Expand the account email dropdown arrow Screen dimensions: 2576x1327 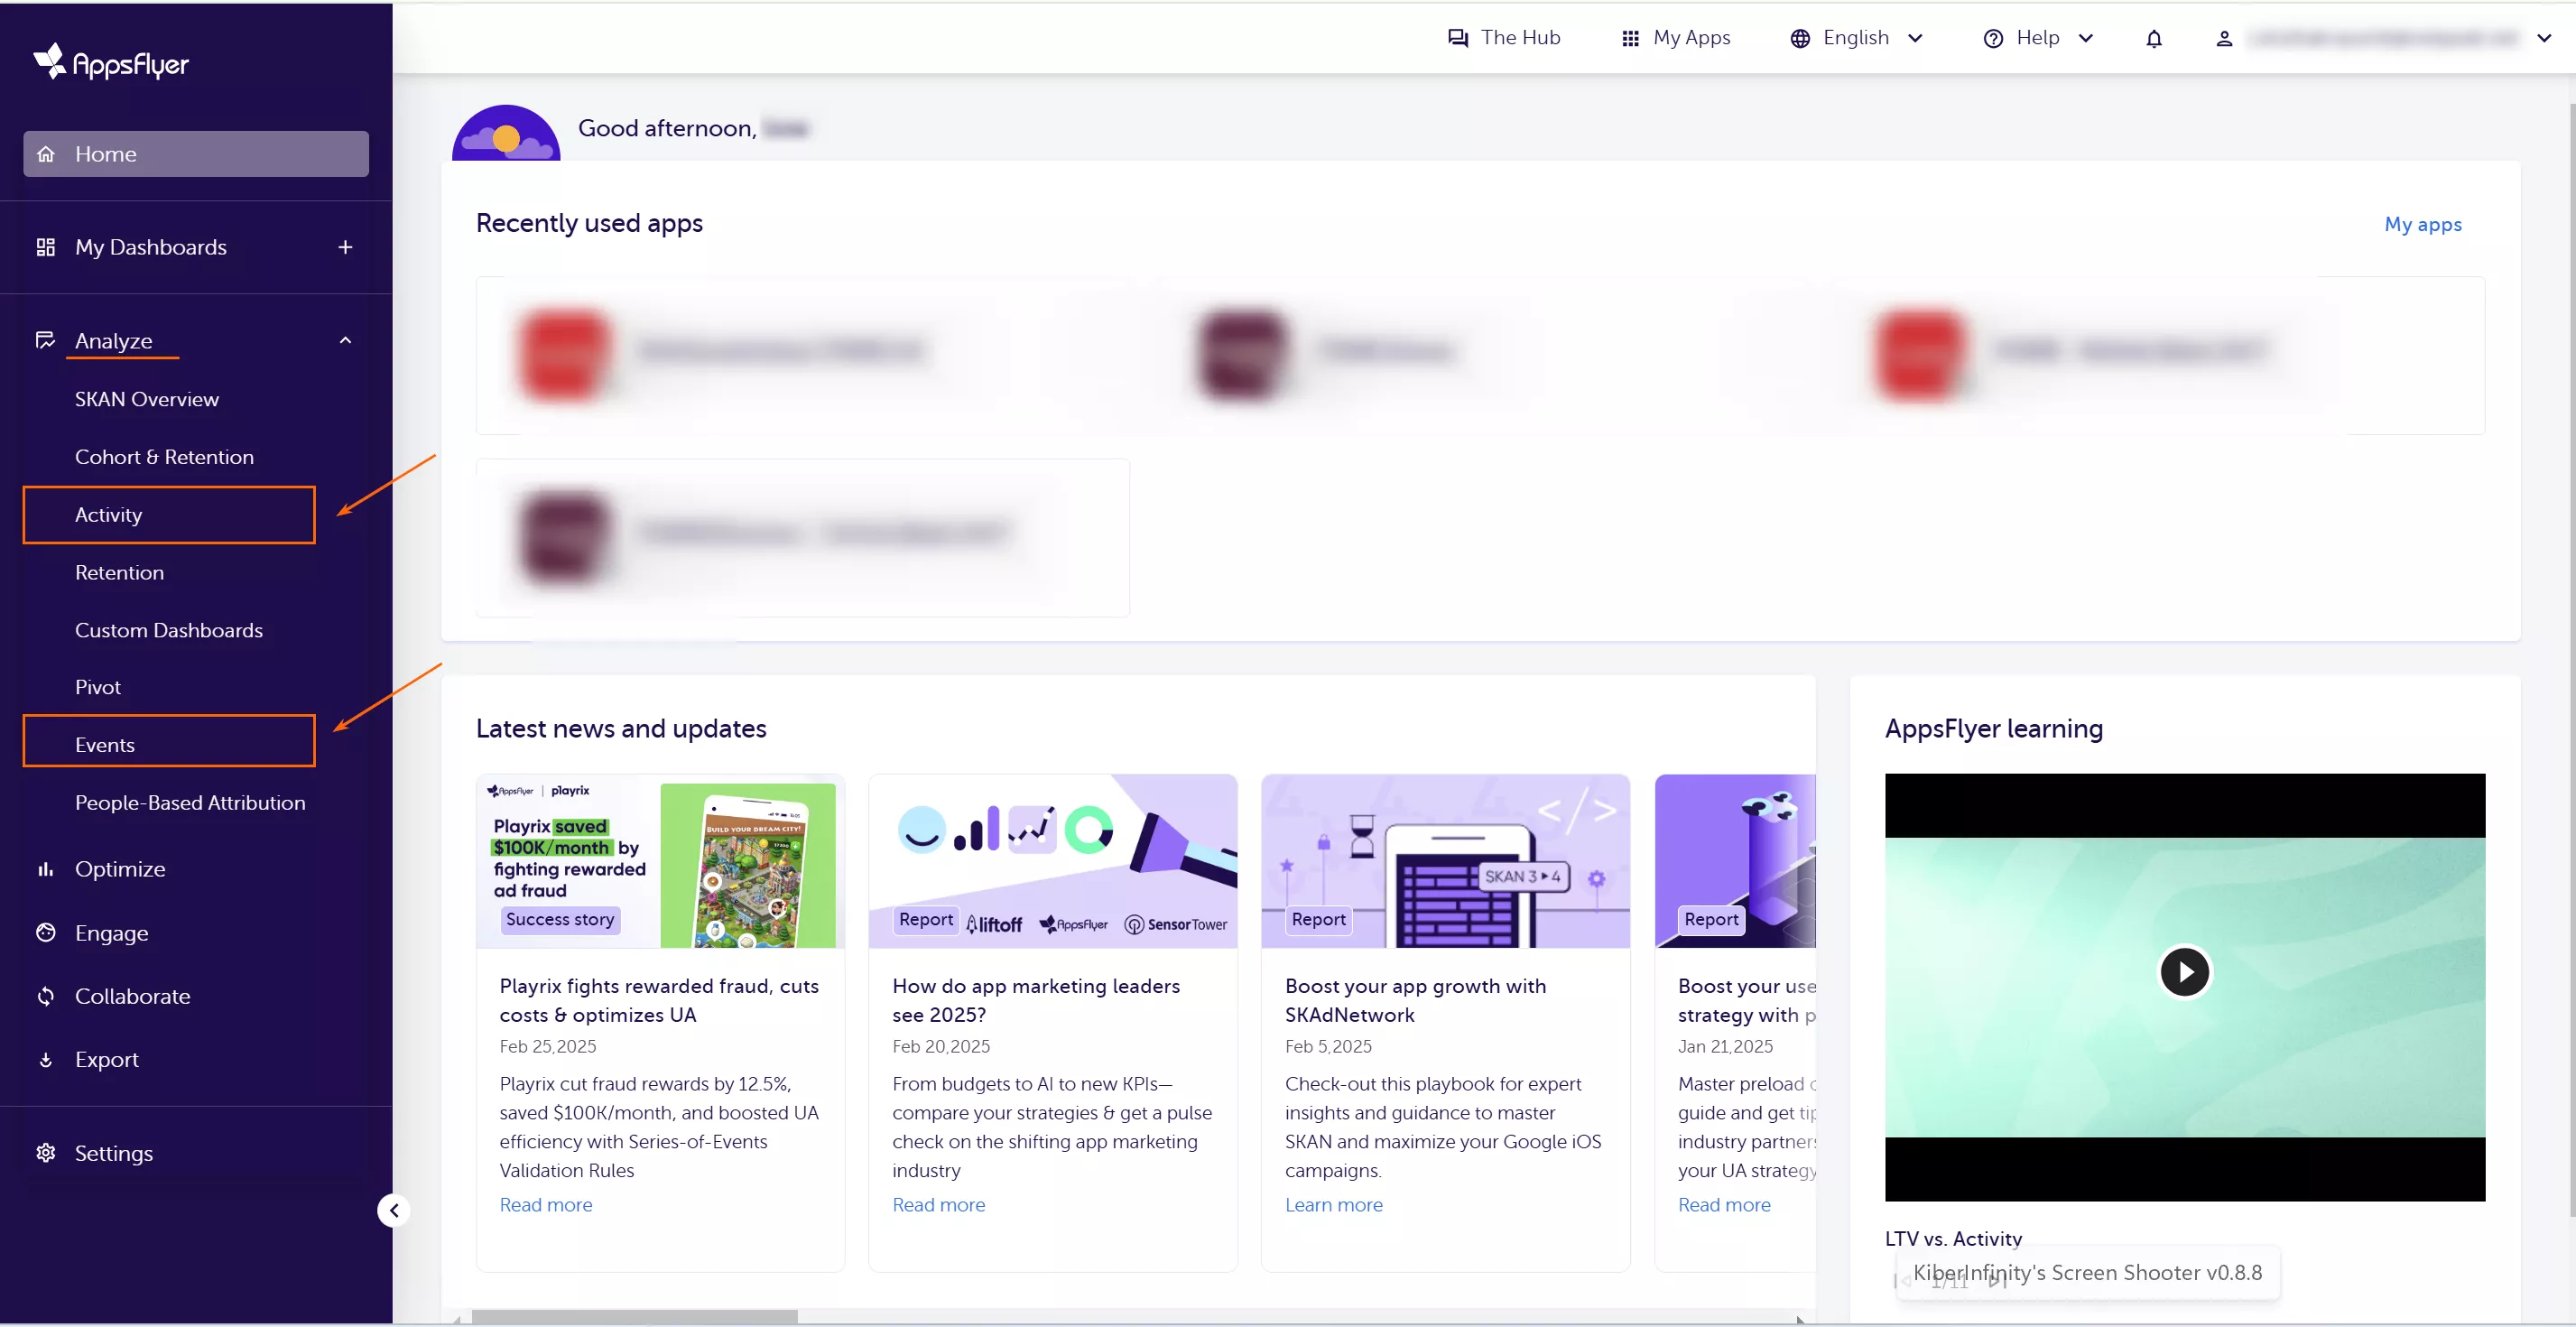[x=2544, y=38]
